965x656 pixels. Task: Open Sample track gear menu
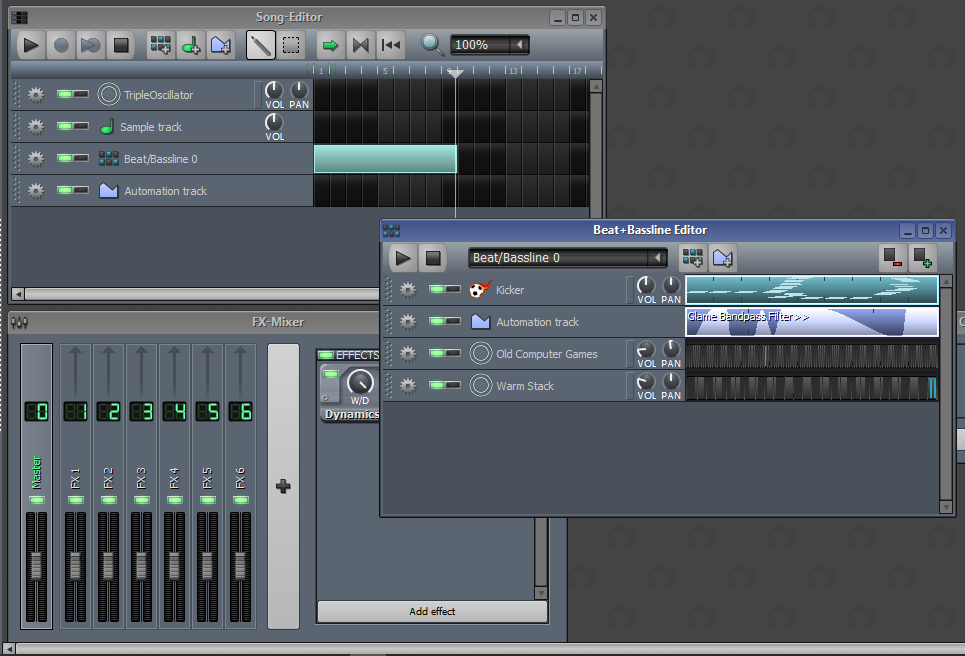click(x=36, y=127)
